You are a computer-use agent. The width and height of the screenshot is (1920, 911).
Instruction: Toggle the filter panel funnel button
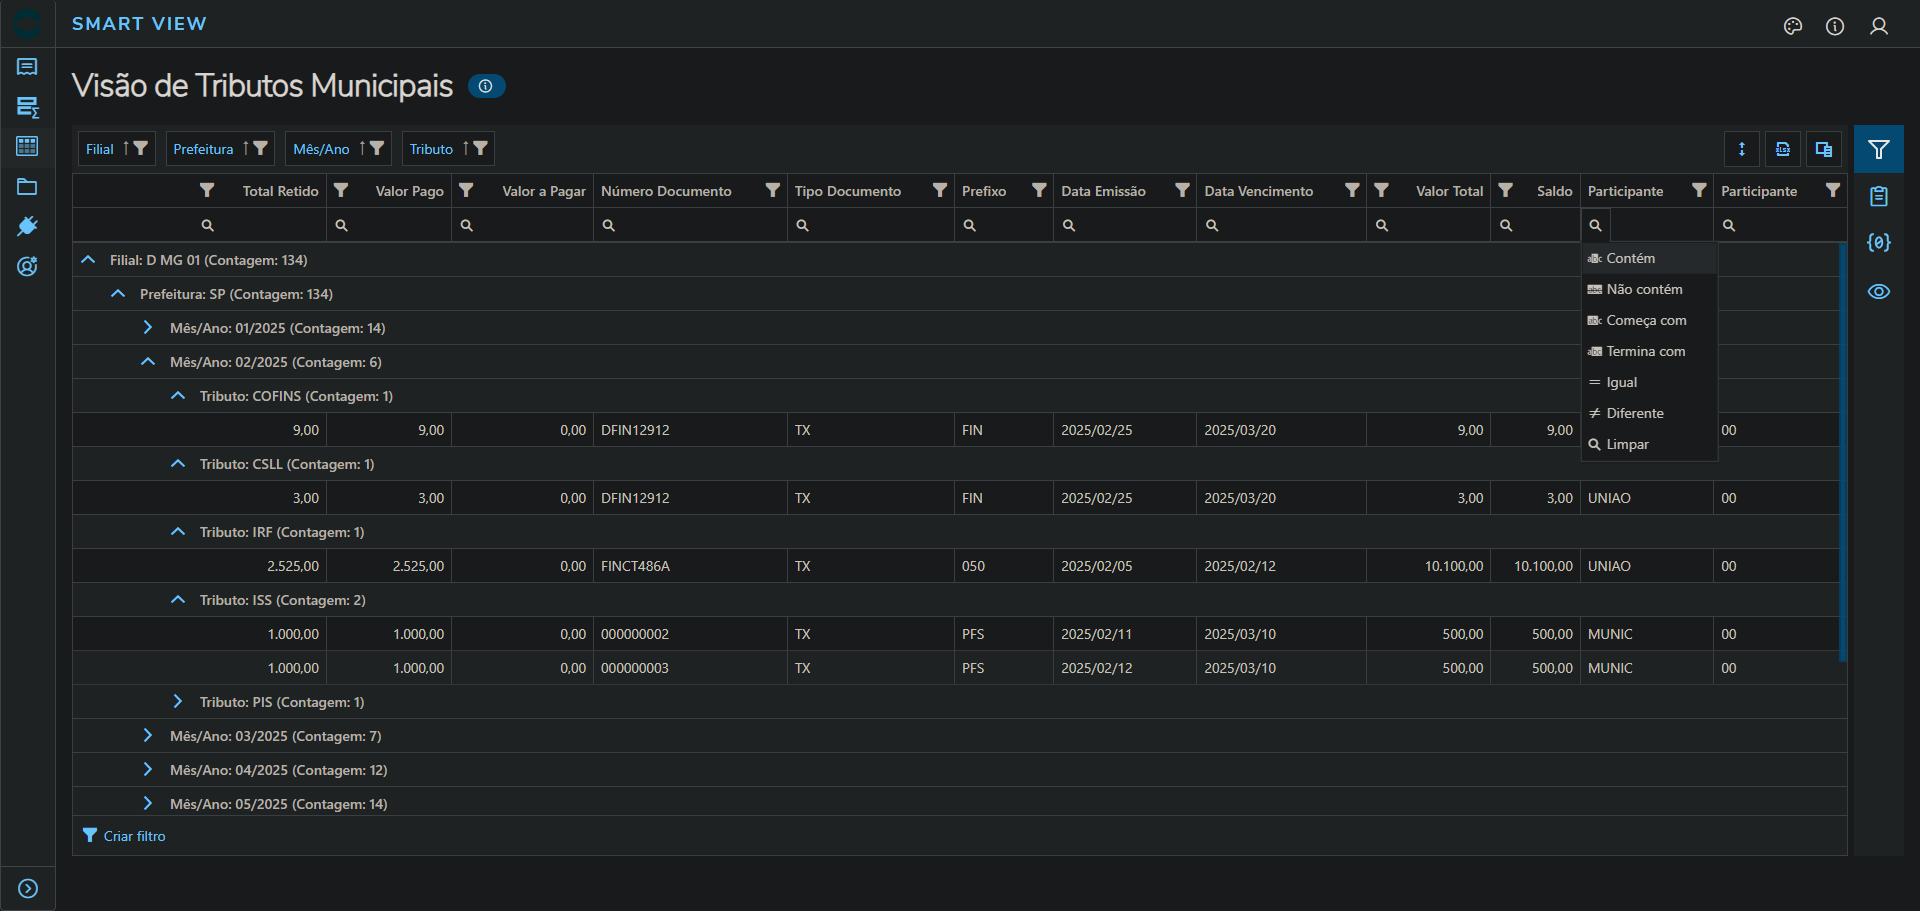(1879, 149)
